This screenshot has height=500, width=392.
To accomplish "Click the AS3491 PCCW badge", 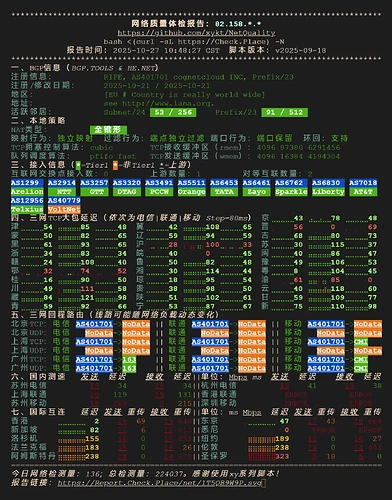I will 159,187.
